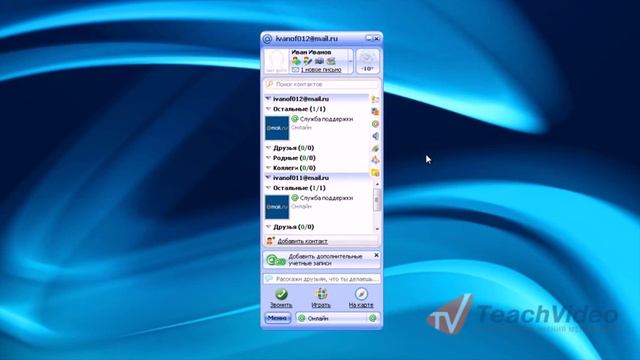Collapse Остальные (1/1) under ivanof012@mail.ru
Screen dimensions: 640x360
point(268,109)
